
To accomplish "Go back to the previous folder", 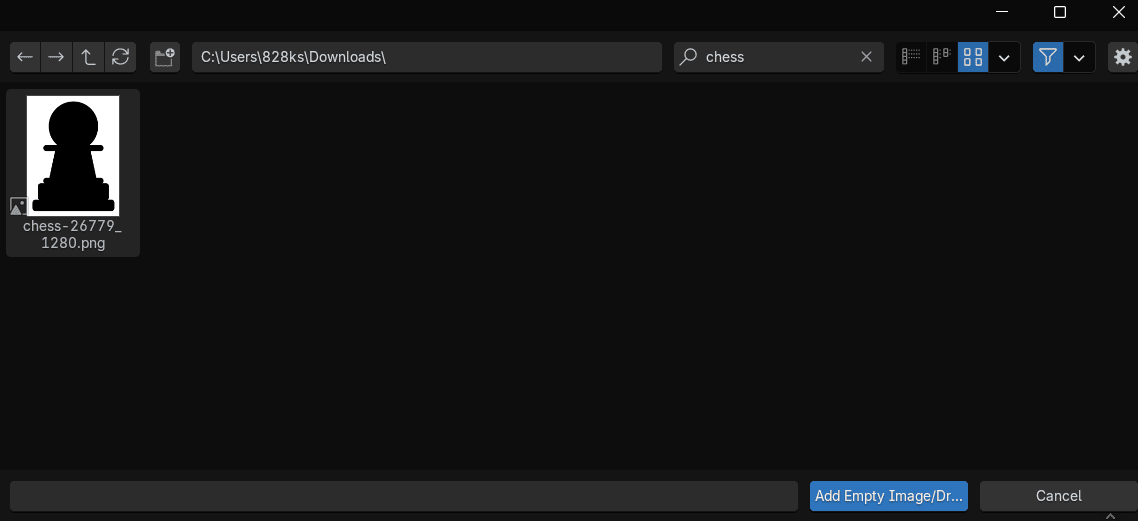I will click(x=25, y=57).
